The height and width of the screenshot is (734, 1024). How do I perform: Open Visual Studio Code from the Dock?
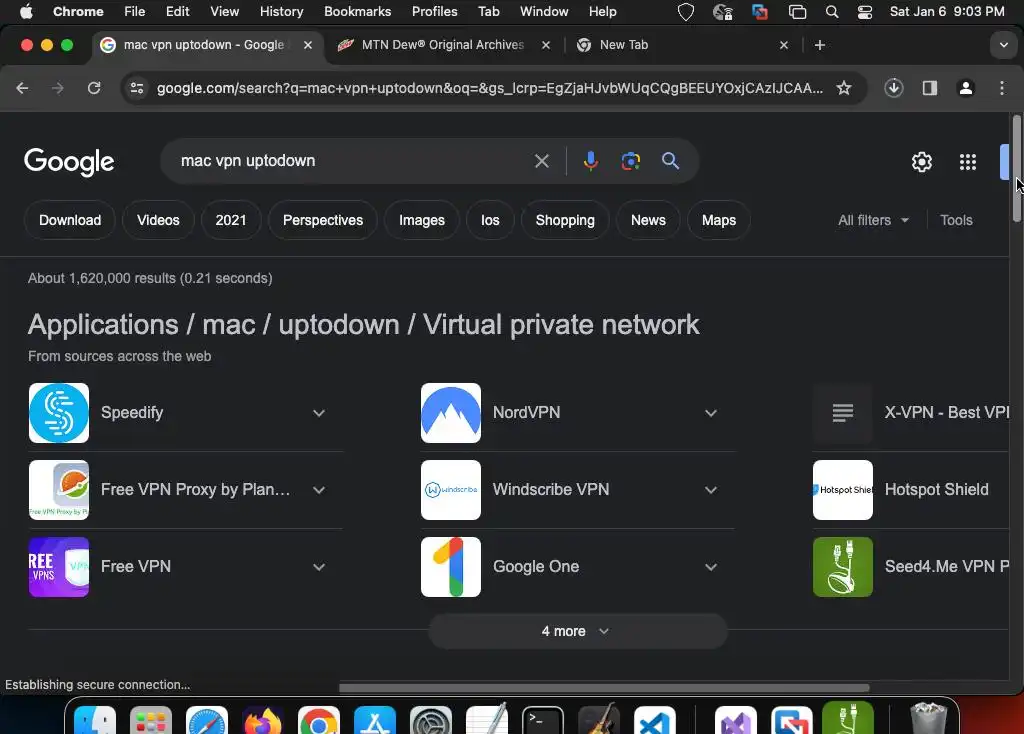(x=654, y=721)
